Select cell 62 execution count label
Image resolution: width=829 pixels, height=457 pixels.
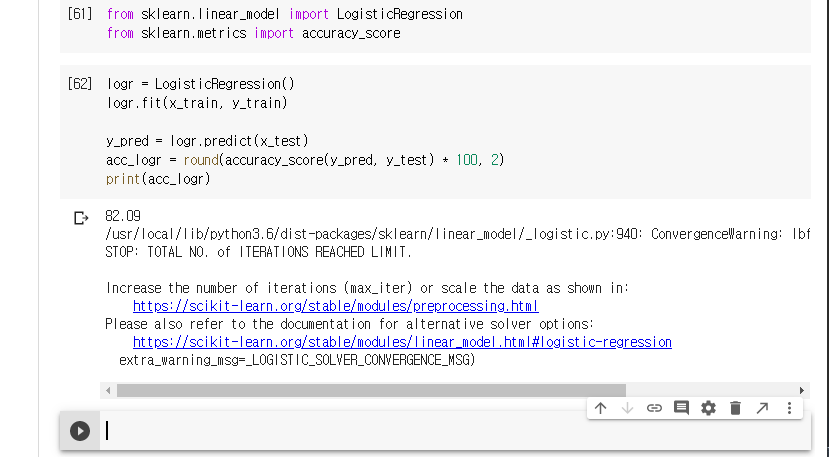pyautogui.click(x=80, y=84)
